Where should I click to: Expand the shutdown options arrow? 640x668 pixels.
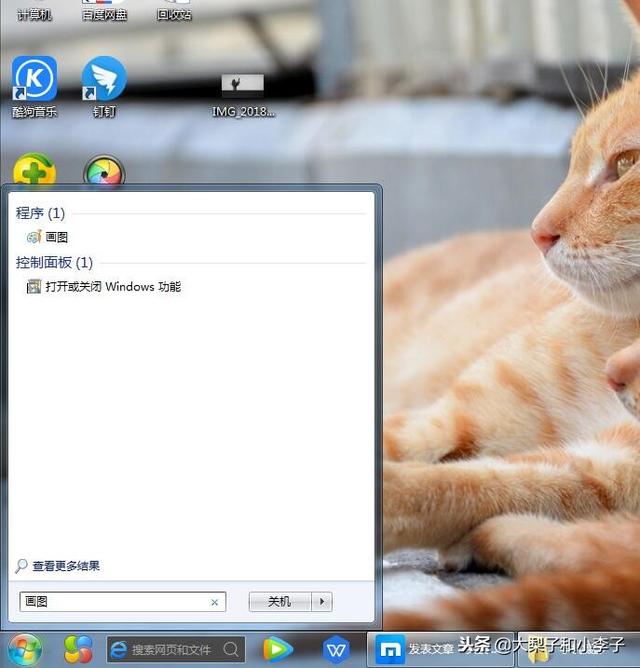(x=321, y=601)
